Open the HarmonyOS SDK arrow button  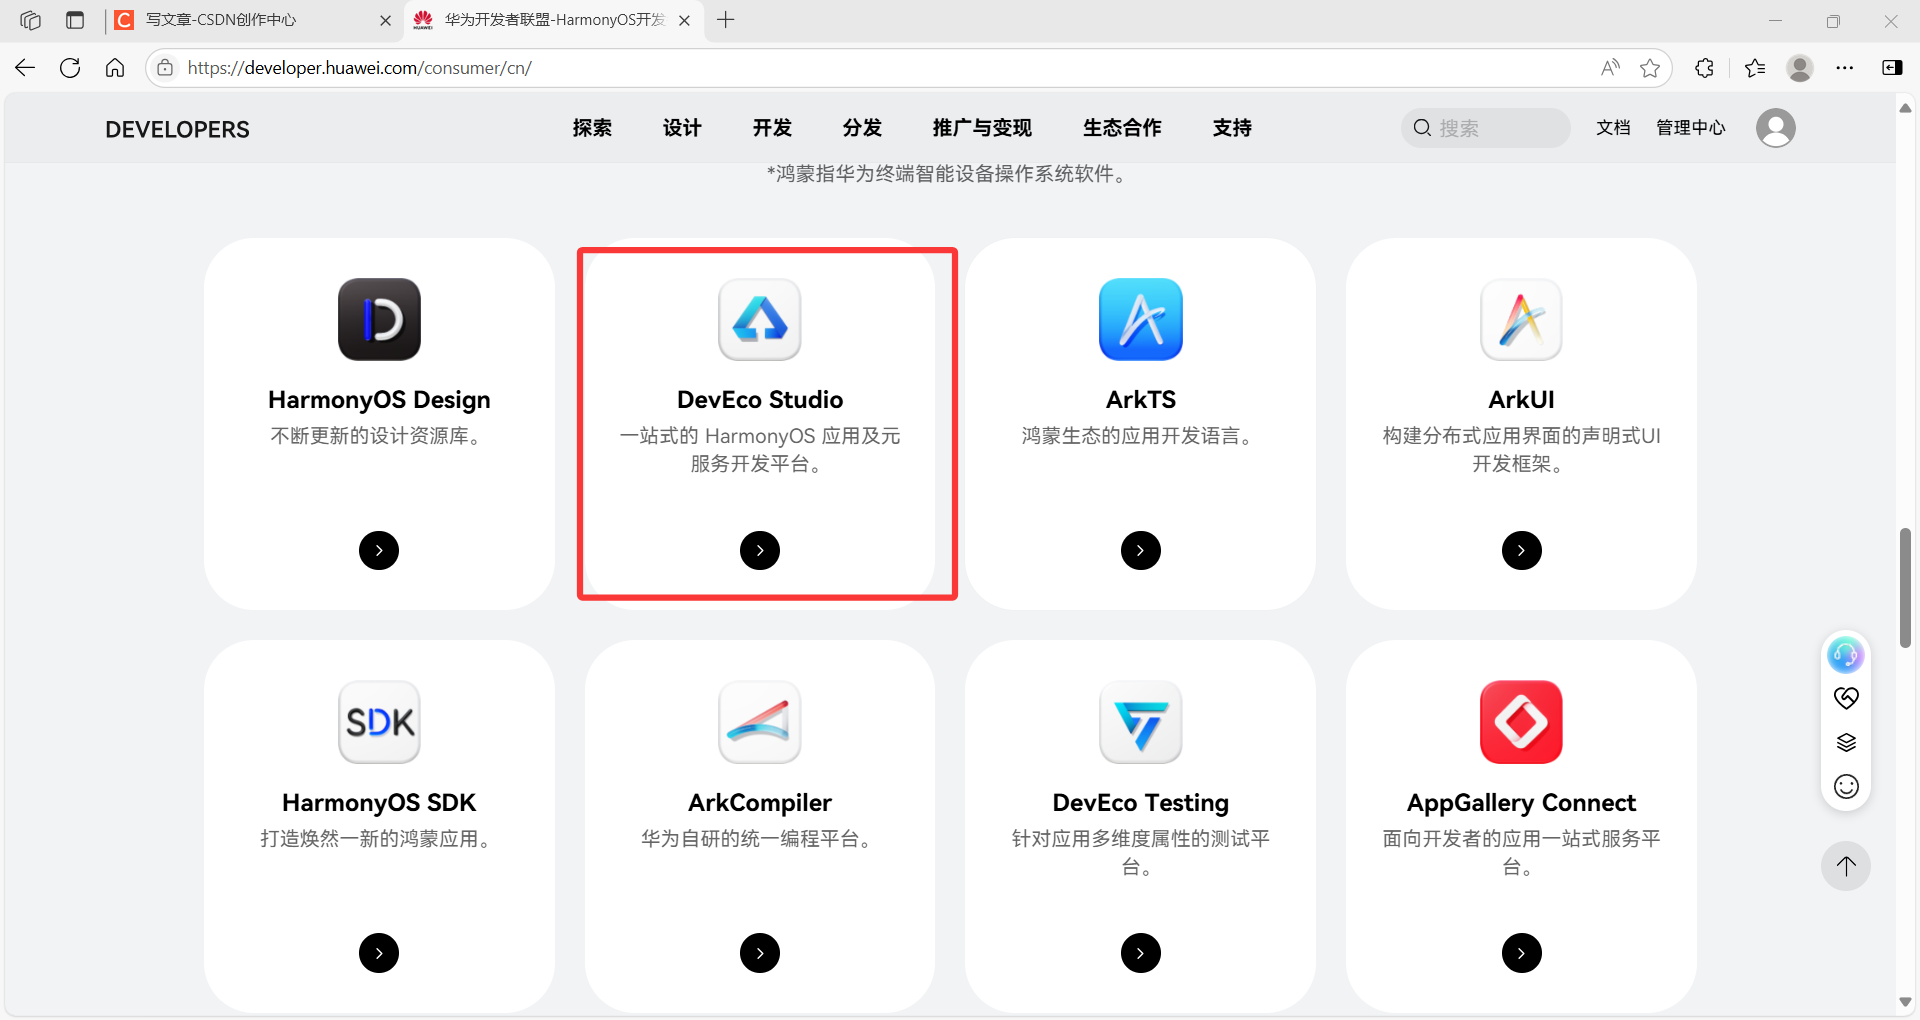pos(379,953)
